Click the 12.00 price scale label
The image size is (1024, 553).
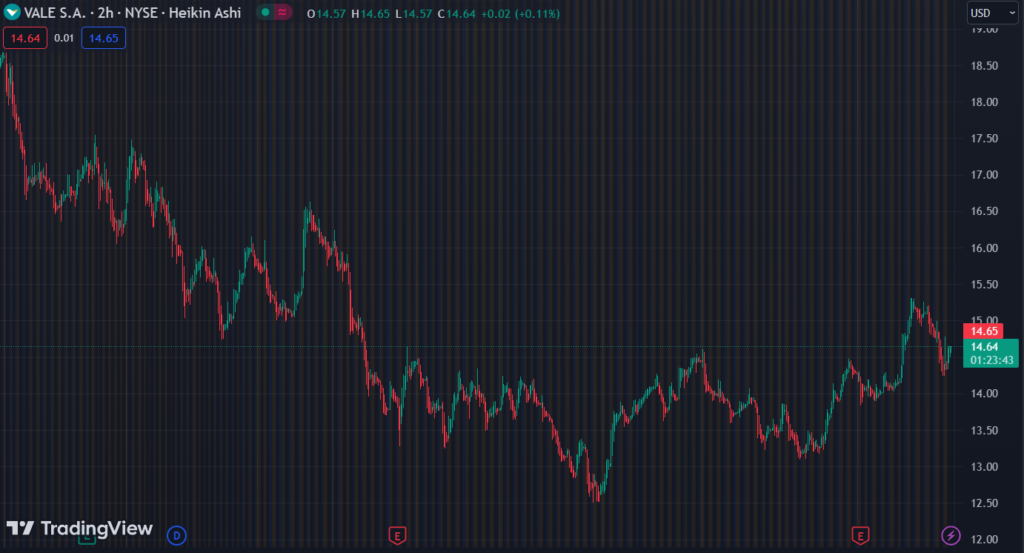point(984,539)
